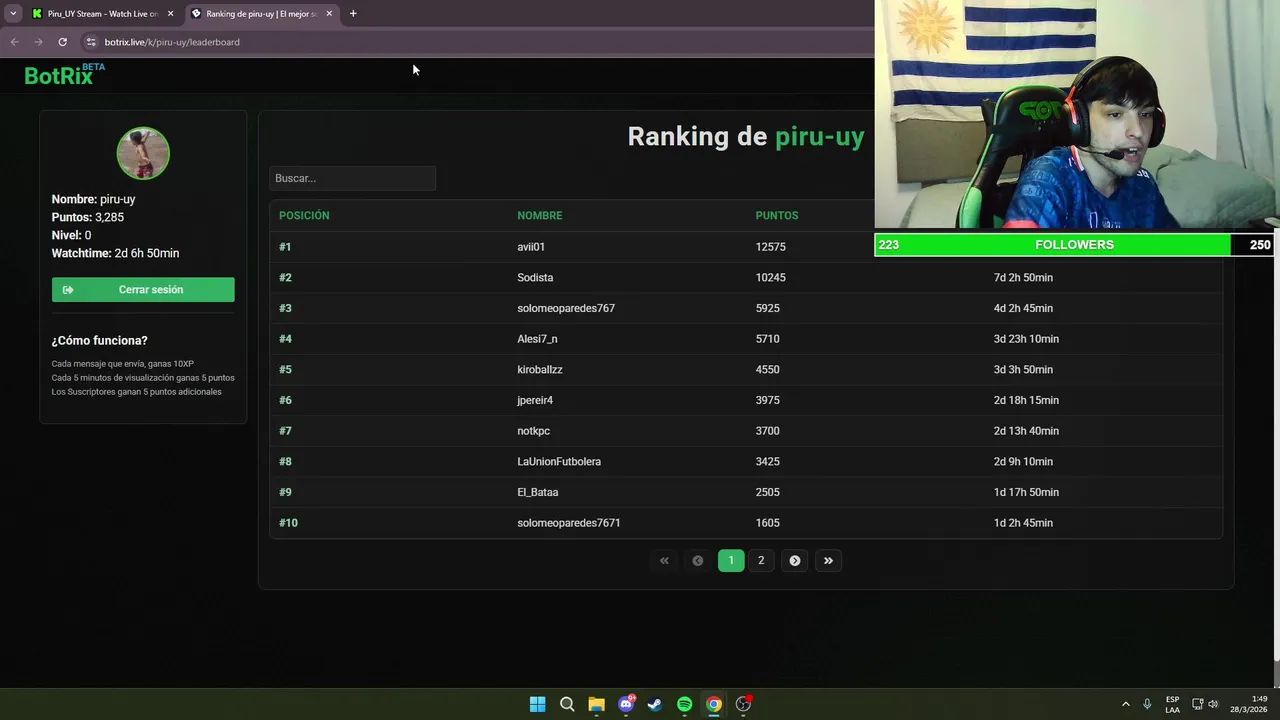Close the Piru_UY Stream tab

(x=170, y=14)
